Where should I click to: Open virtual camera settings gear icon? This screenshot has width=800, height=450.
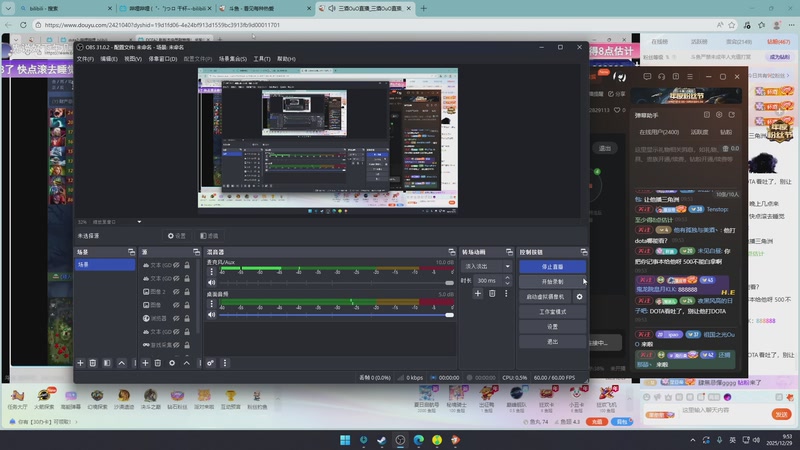[x=580, y=296]
